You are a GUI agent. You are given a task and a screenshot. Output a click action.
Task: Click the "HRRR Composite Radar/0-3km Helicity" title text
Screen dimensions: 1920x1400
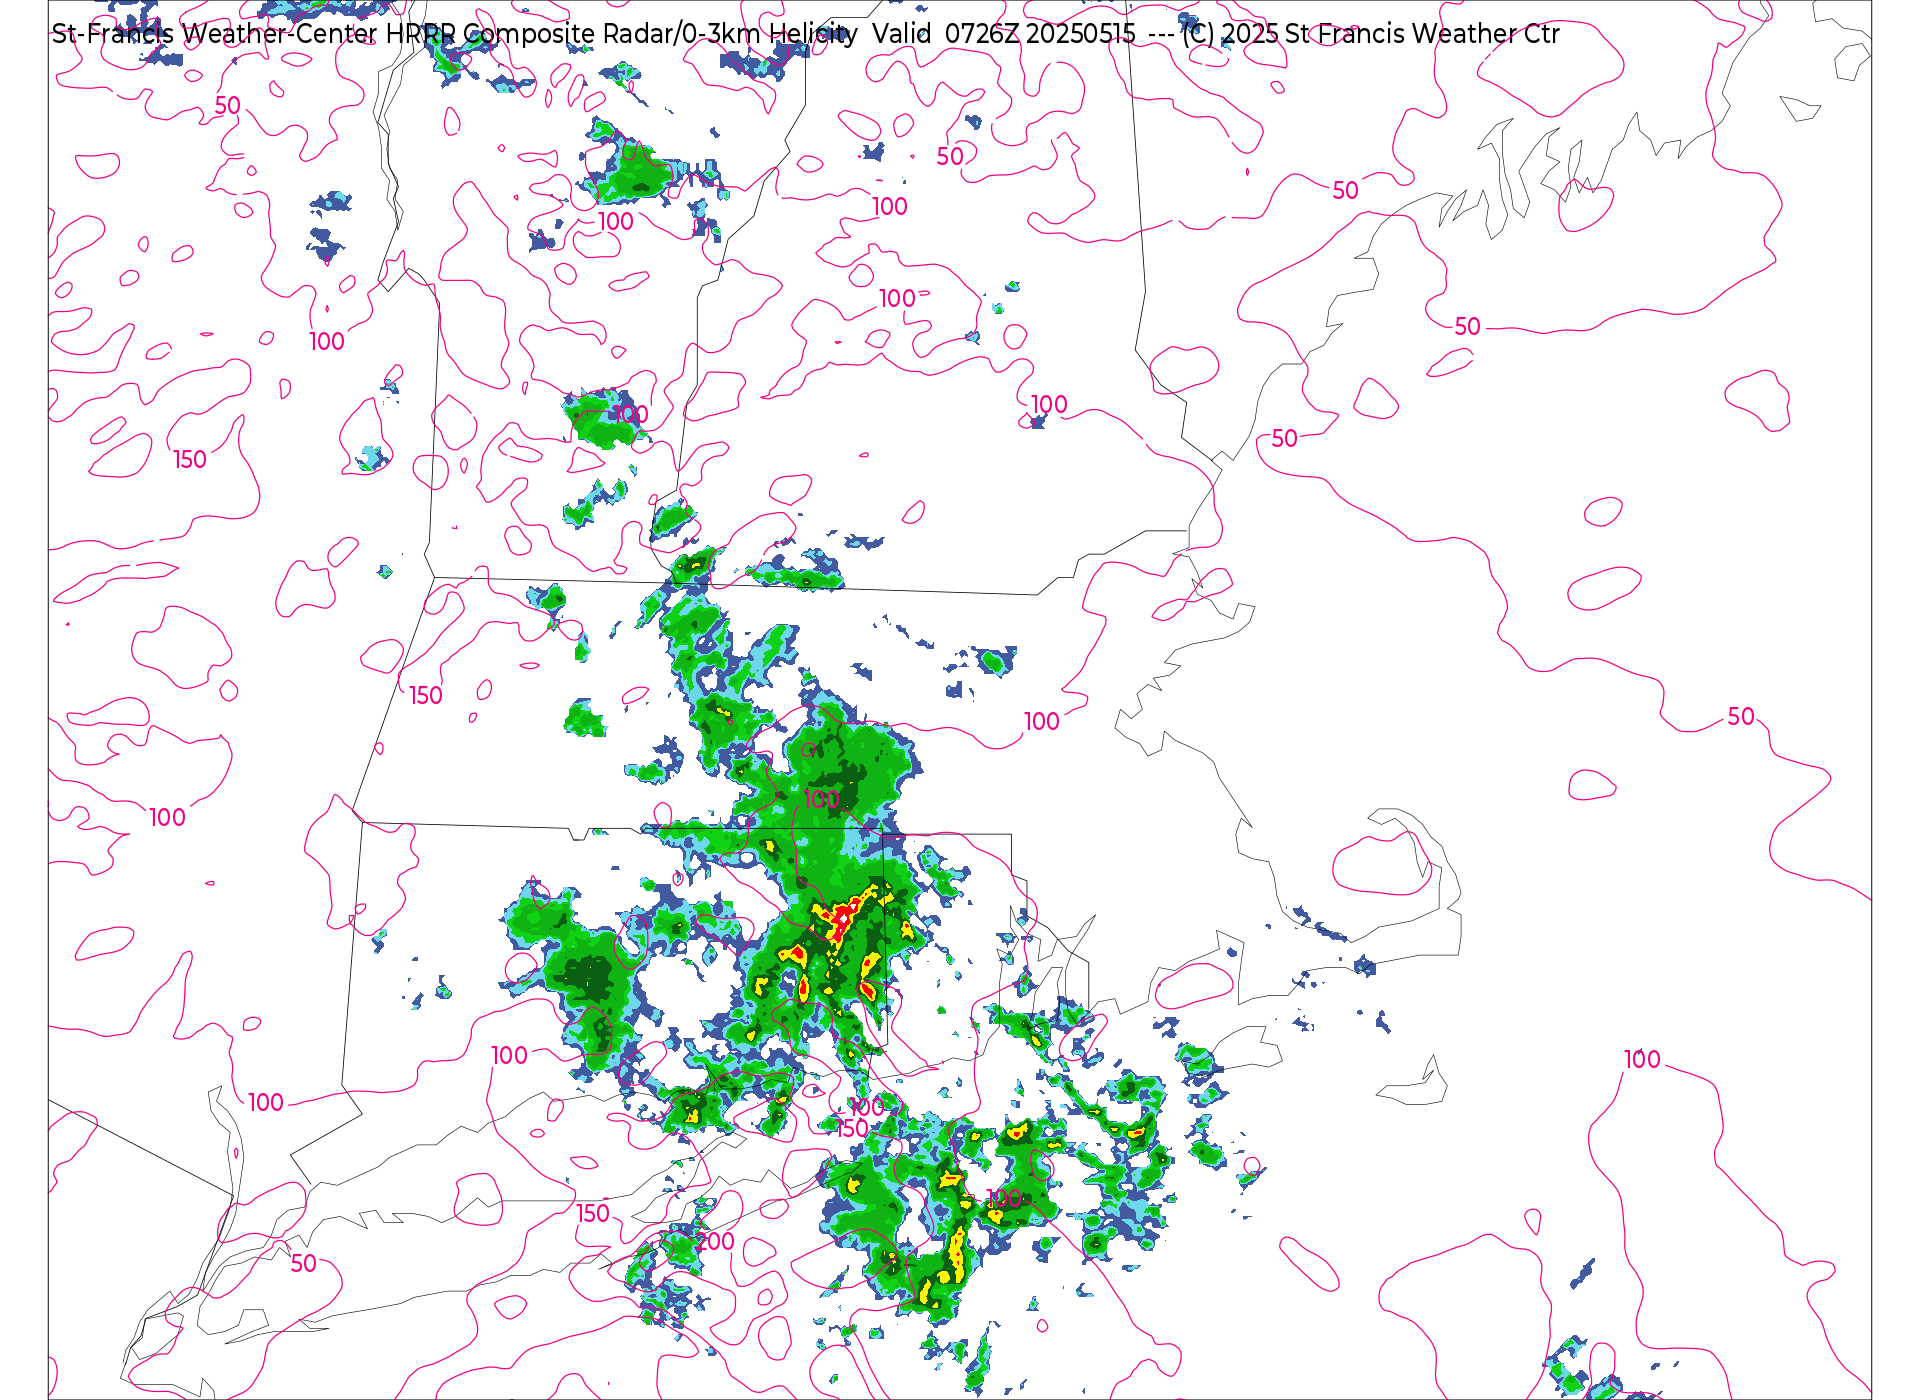click(x=622, y=34)
